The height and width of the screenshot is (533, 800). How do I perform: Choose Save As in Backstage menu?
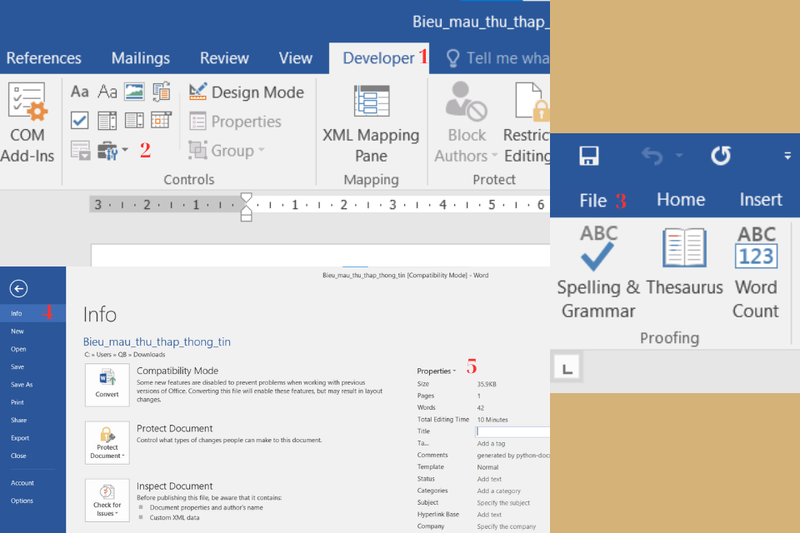point(33,385)
